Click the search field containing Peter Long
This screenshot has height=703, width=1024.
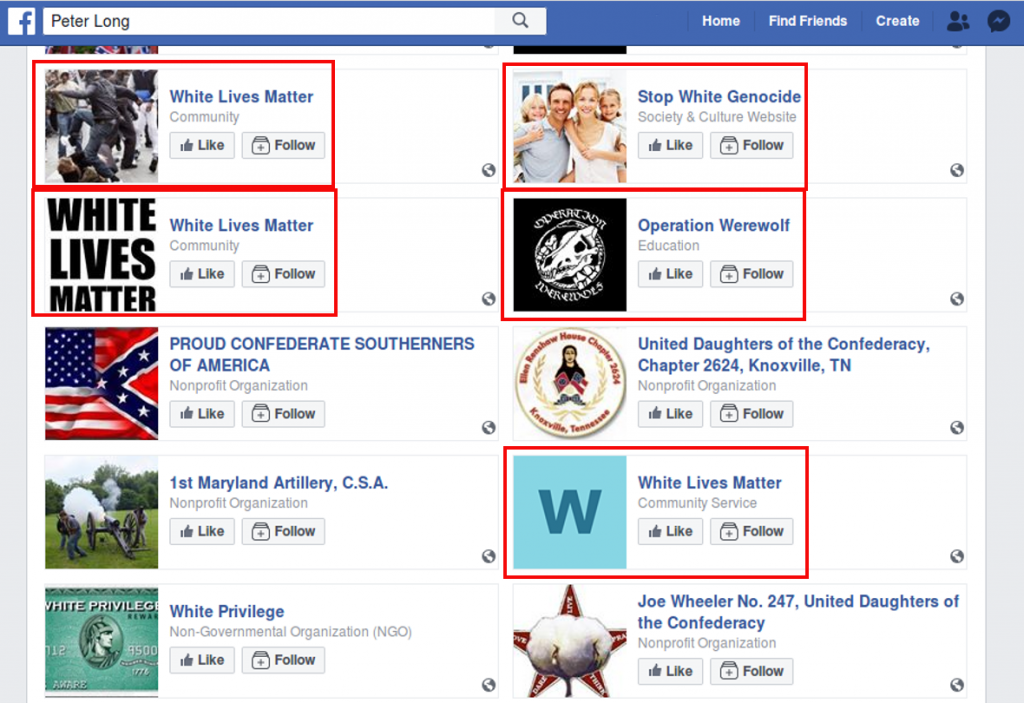(x=268, y=21)
